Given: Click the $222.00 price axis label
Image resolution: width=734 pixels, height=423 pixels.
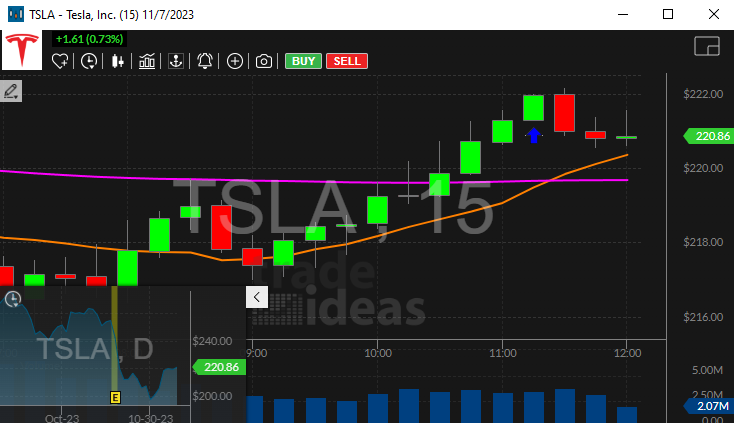Looking at the screenshot, I should [x=703, y=94].
